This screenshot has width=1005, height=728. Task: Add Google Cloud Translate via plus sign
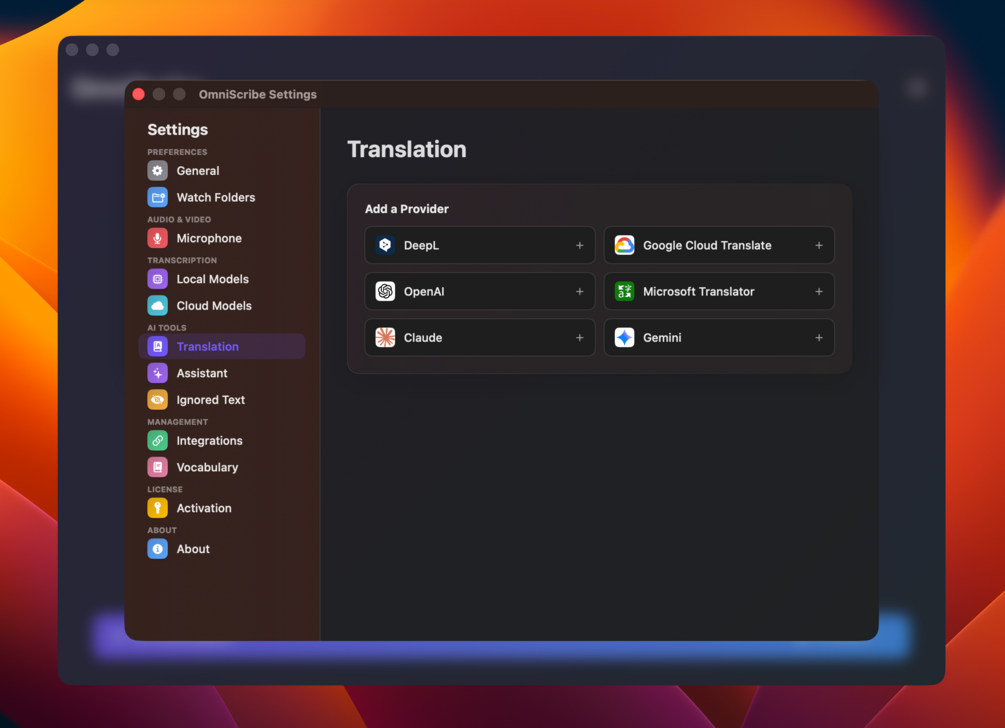[818, 245]
